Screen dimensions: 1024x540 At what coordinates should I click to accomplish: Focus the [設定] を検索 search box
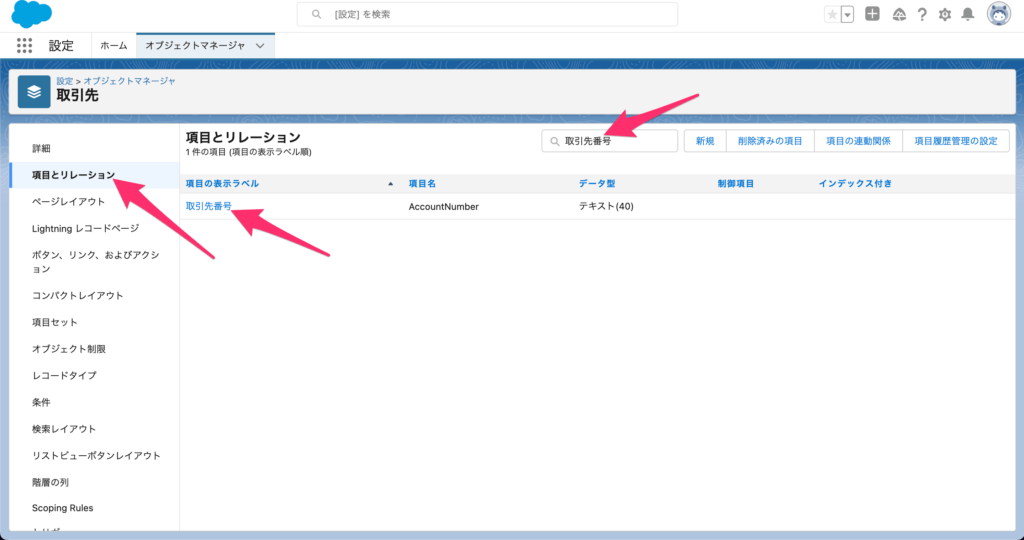(x=487, y=14)
